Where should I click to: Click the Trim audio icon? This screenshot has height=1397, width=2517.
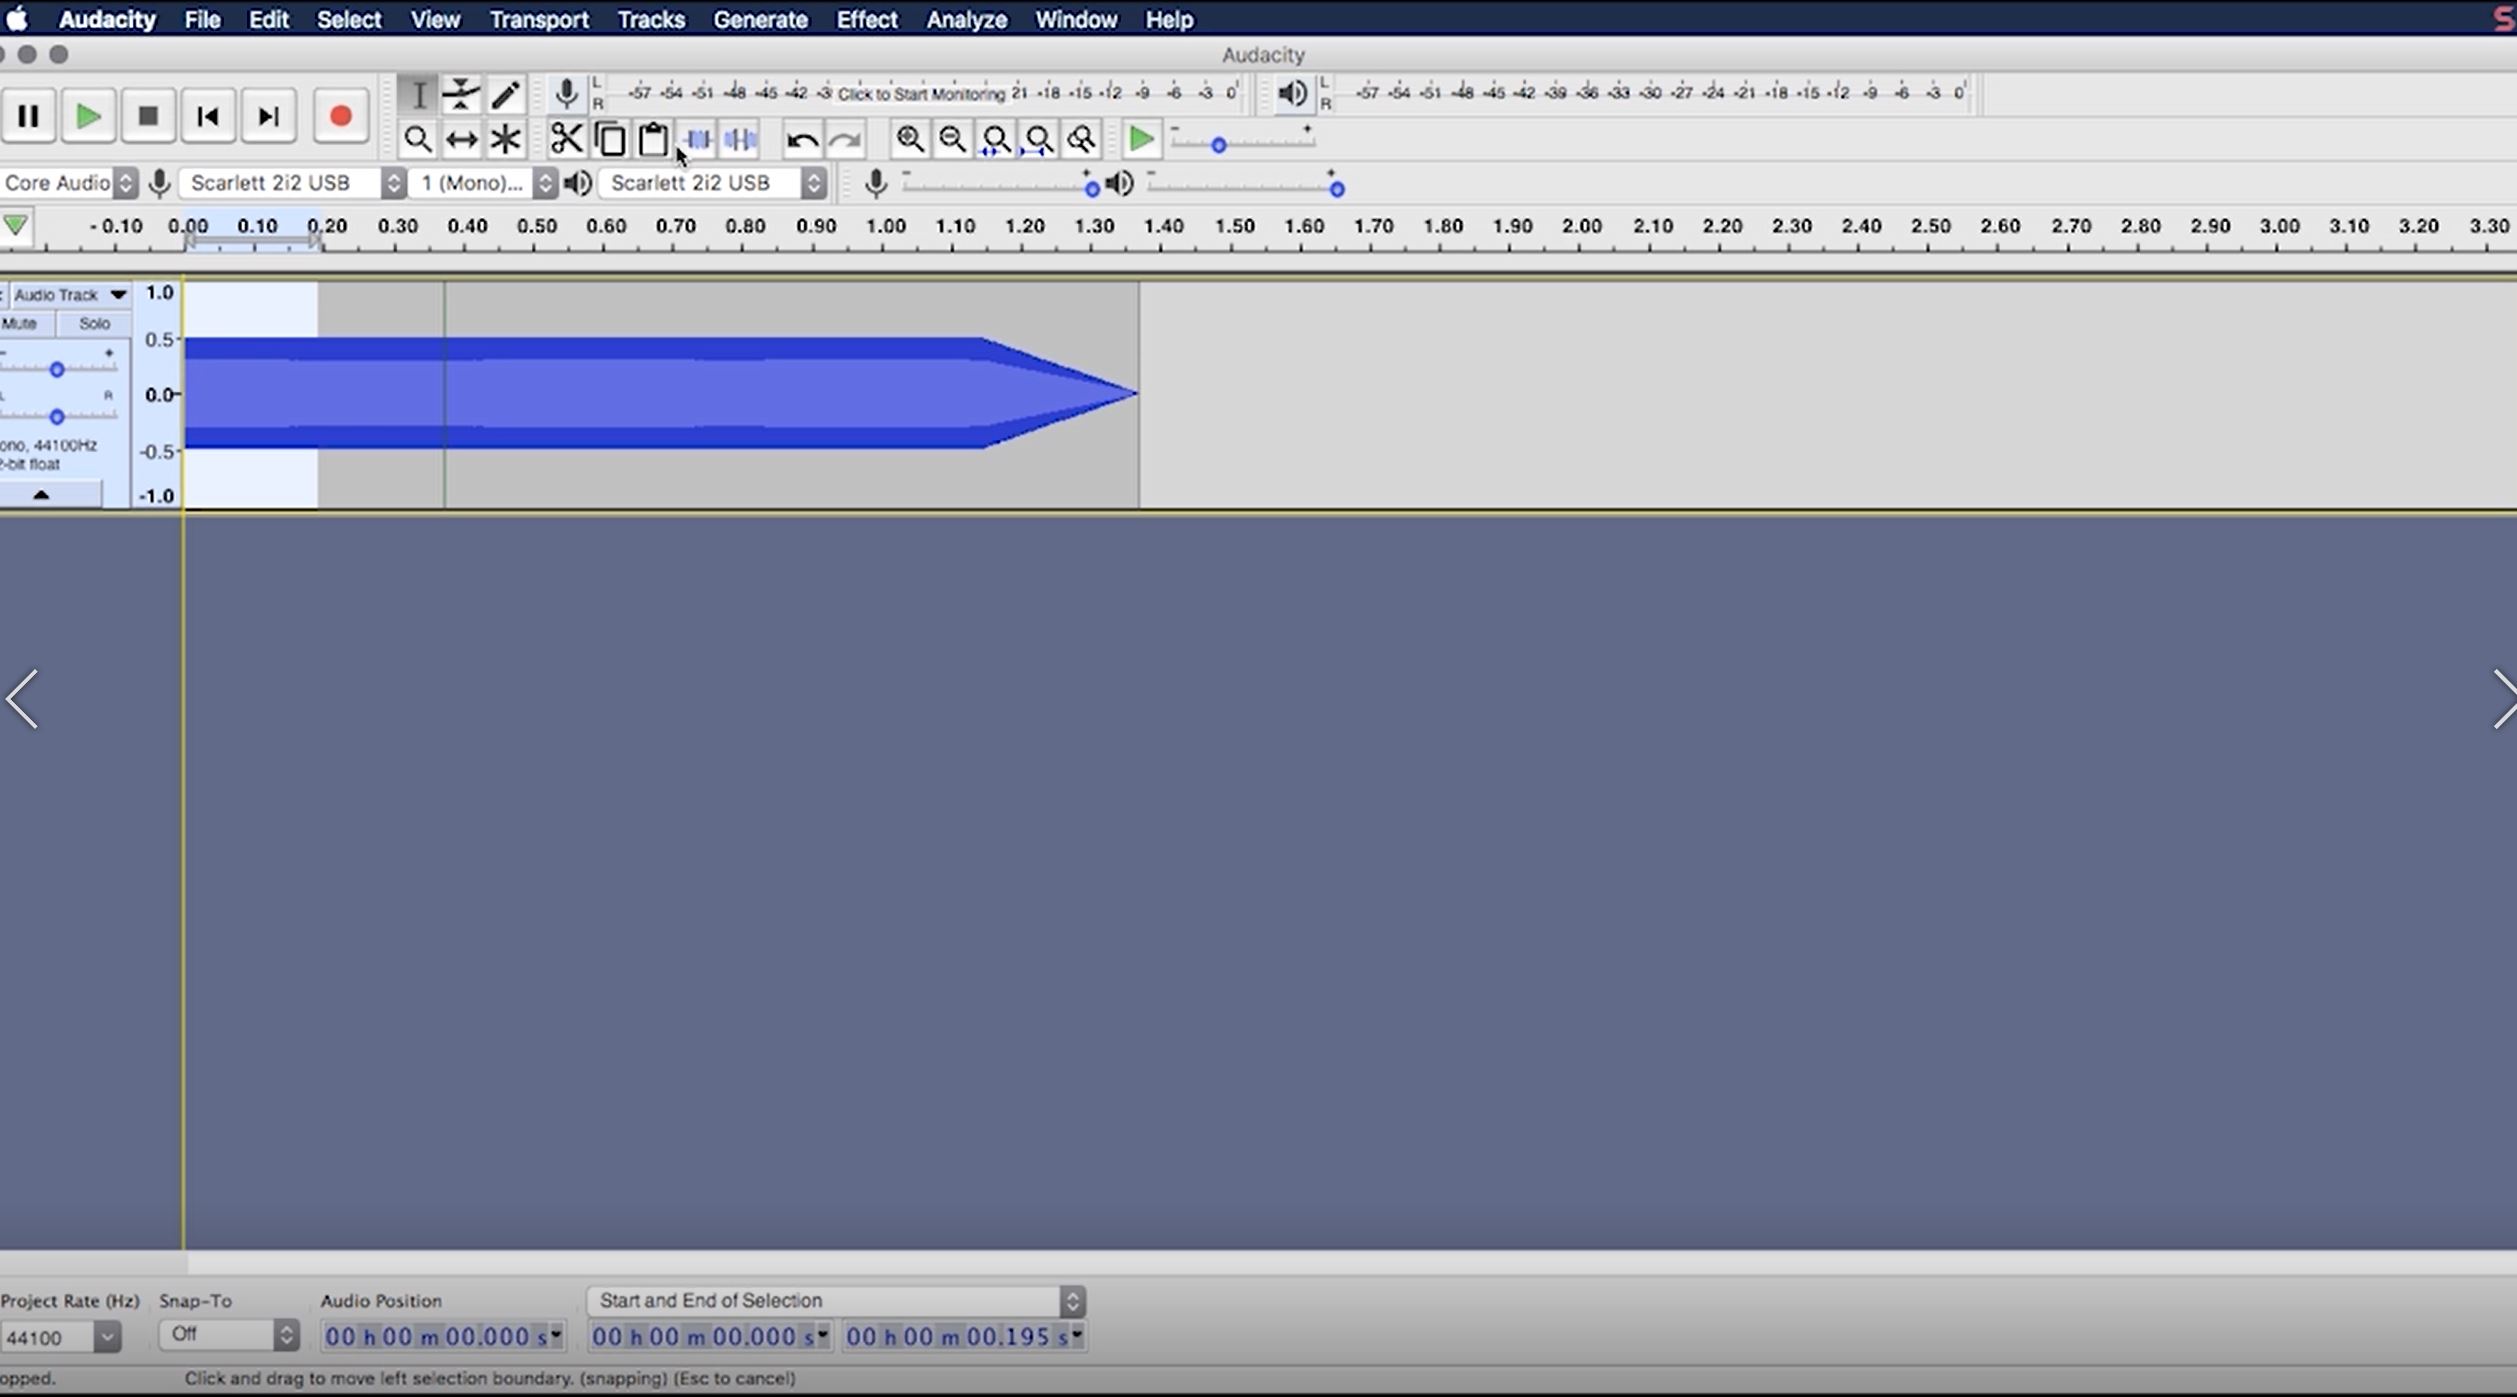click(x=698, y=139)
